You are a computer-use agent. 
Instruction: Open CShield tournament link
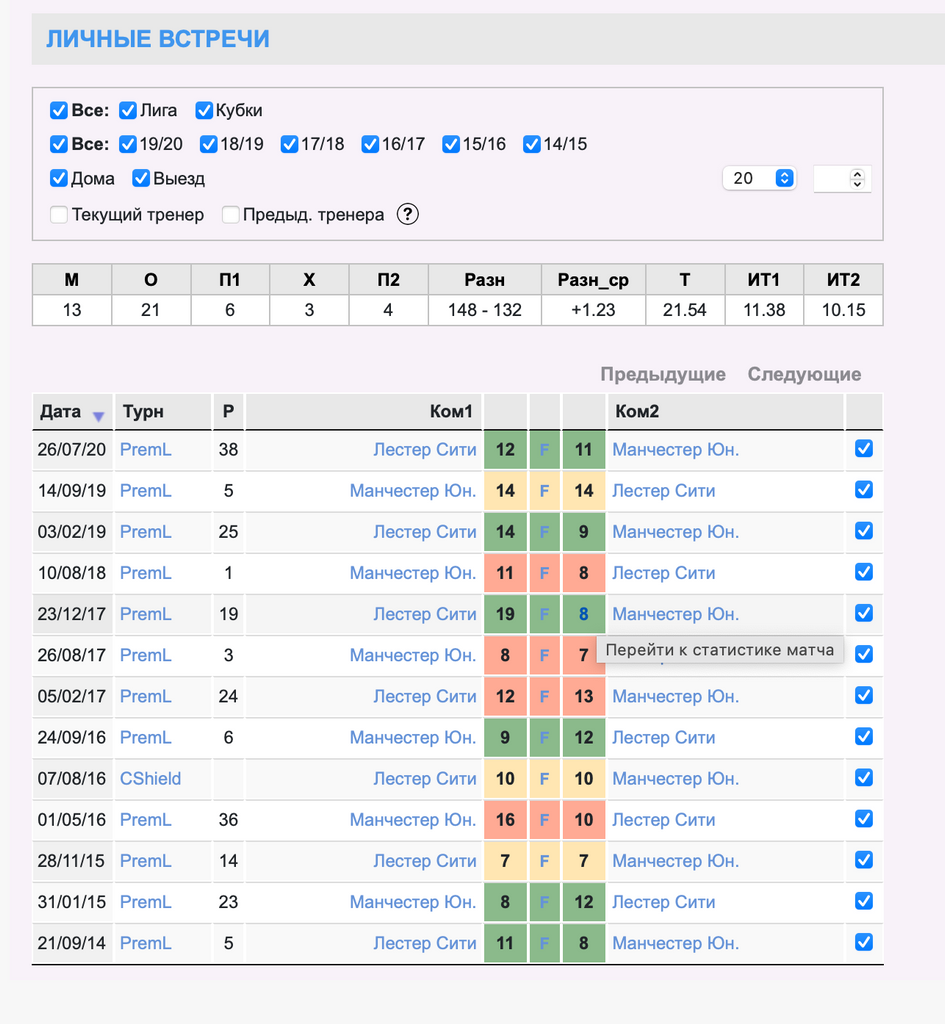pos(150,779)
